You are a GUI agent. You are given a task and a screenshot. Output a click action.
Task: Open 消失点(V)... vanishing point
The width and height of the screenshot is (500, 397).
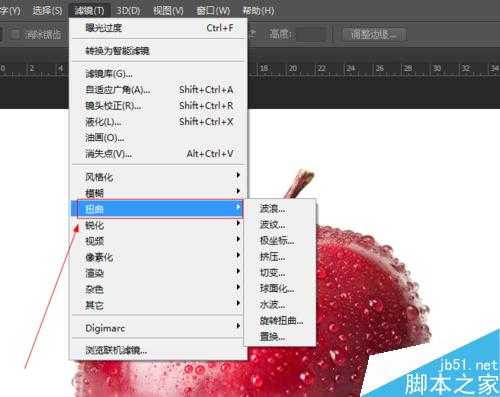click(158, 154)
